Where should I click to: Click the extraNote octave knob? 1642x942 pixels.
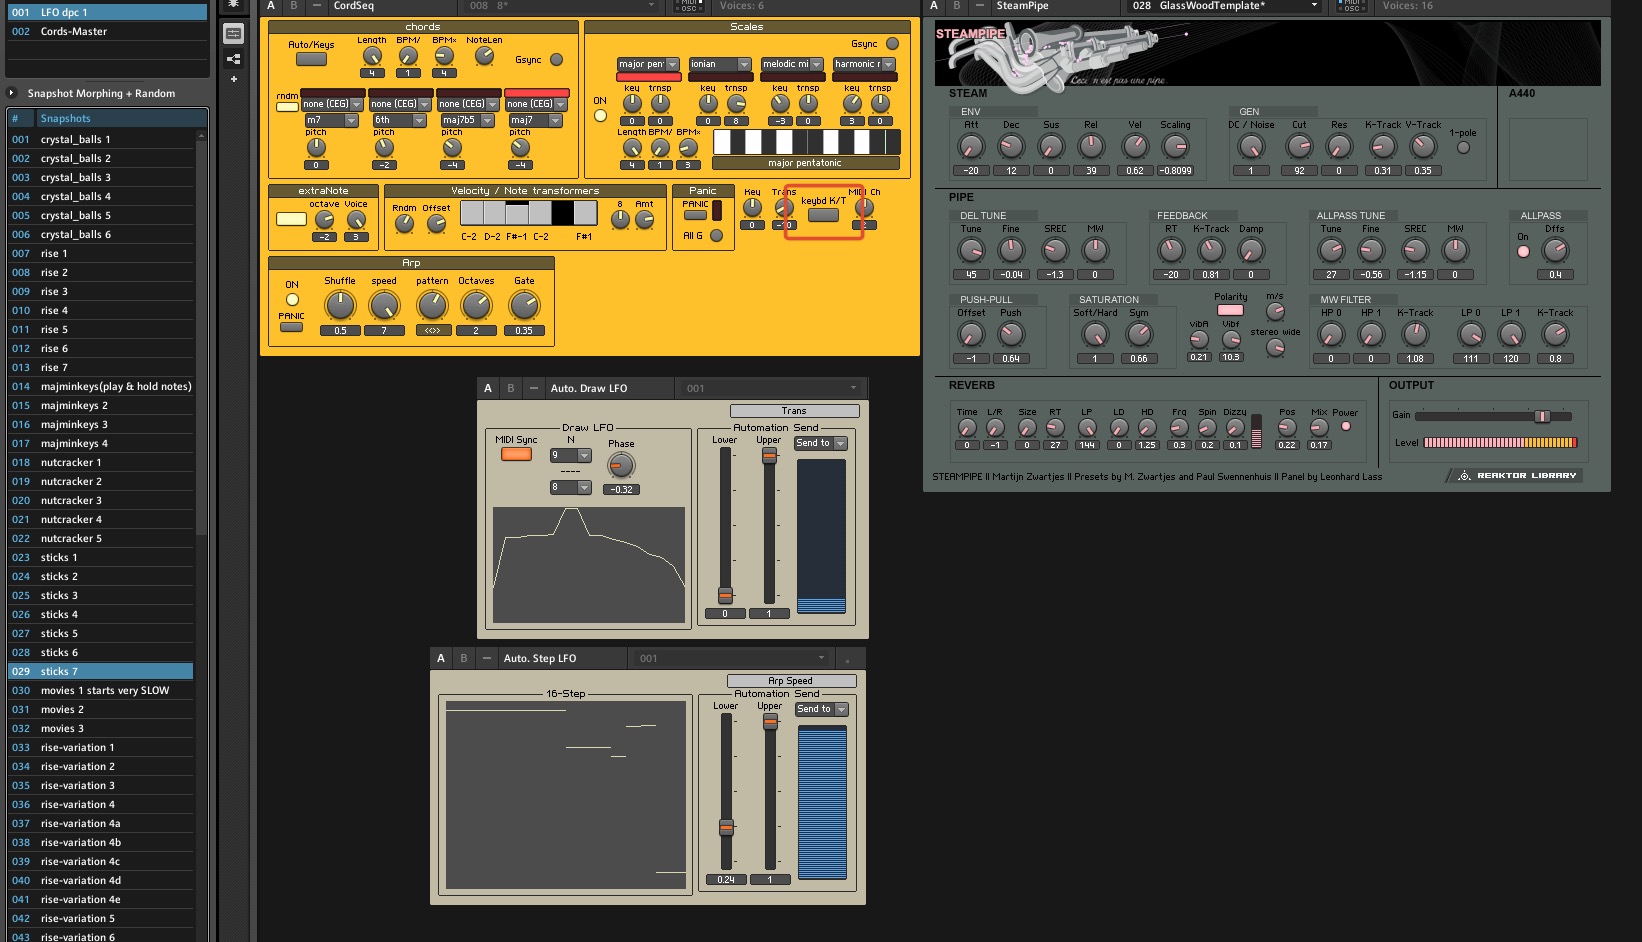(324, 220)
